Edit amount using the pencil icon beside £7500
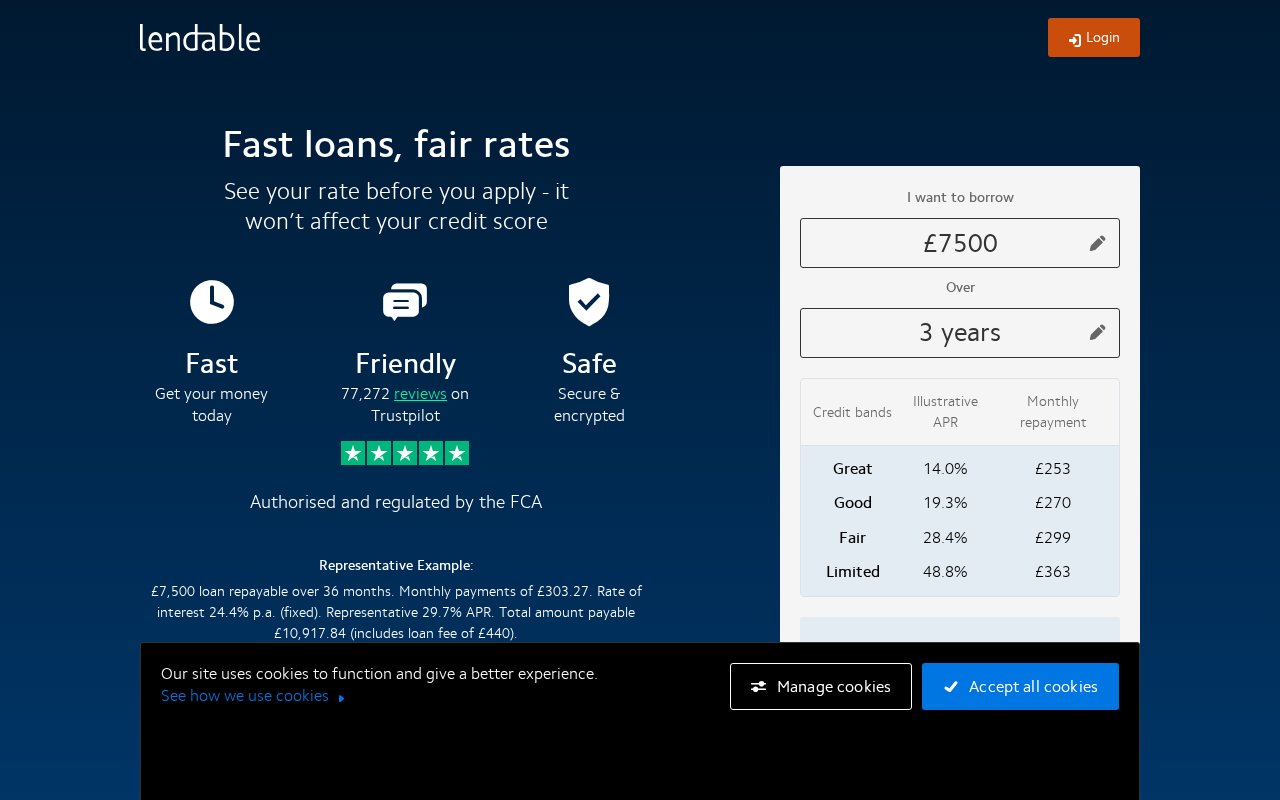Image resolution: width=1280 pixels, height=800 pixels. click(1097, 243)
